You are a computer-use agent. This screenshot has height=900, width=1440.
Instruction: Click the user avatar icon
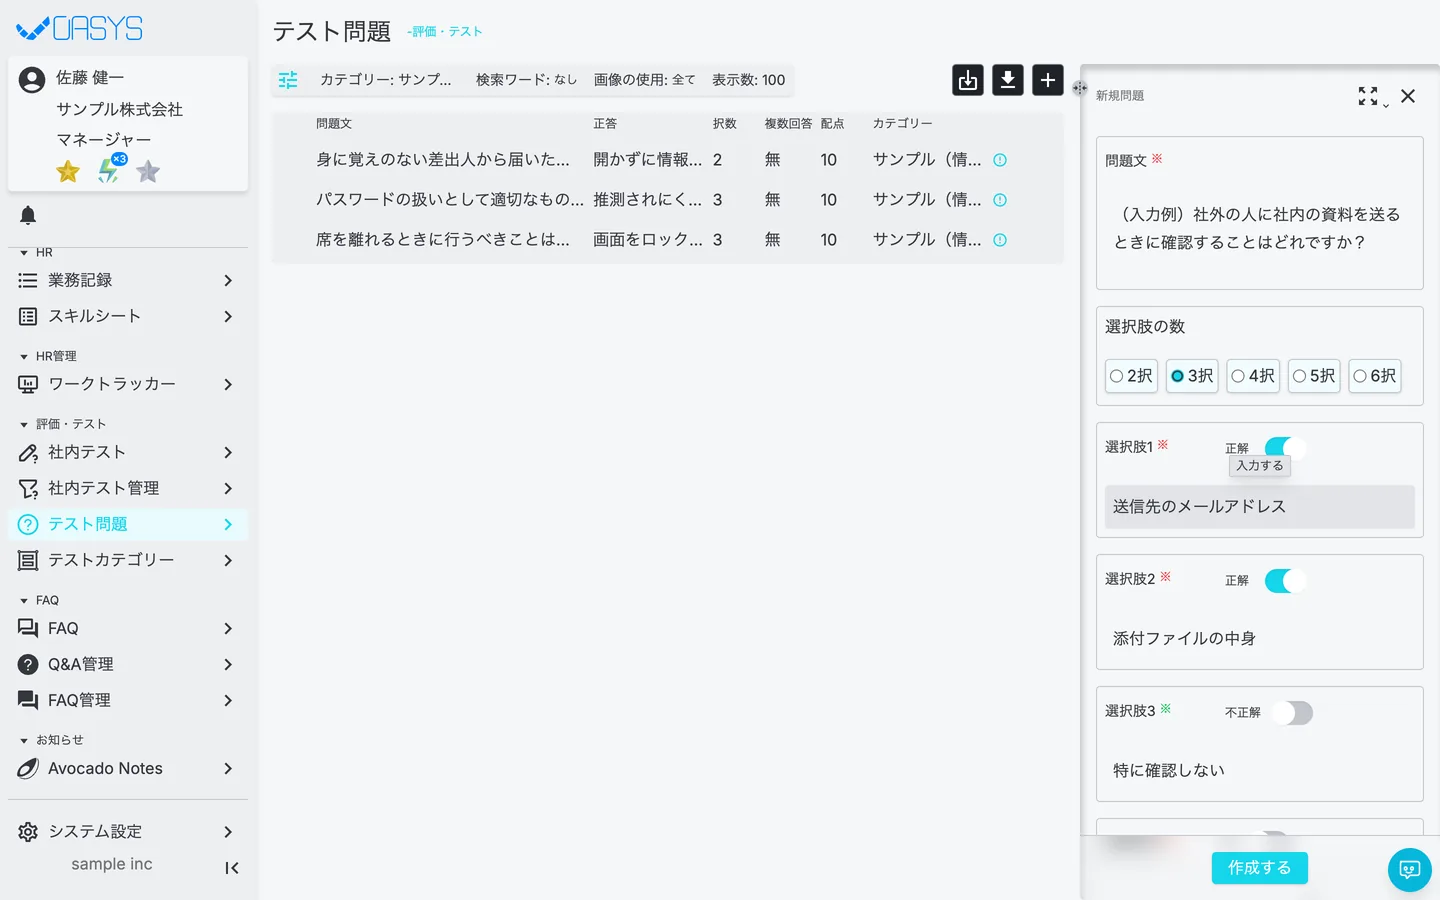[x=32, y=80]
